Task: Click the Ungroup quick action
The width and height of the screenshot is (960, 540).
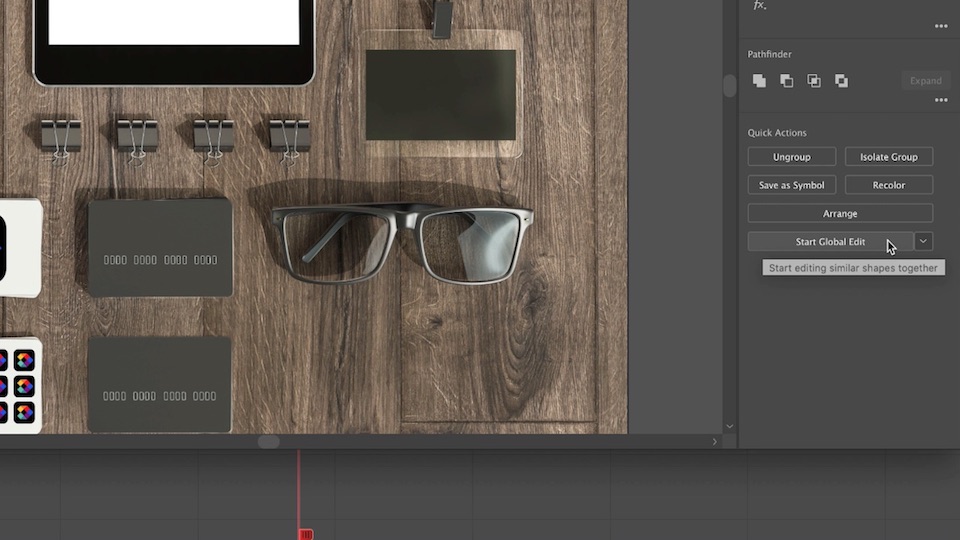Action: tap(792, 157)
